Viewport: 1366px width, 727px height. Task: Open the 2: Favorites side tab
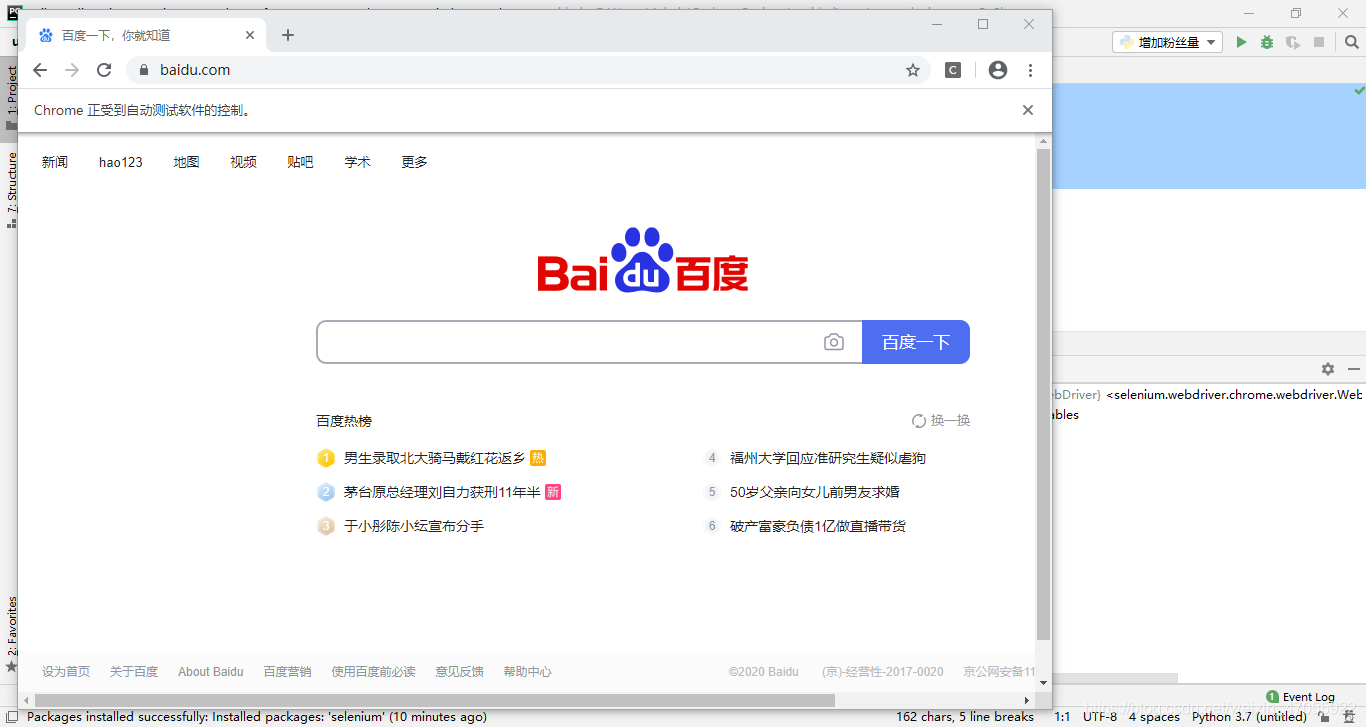click(11, 633)
